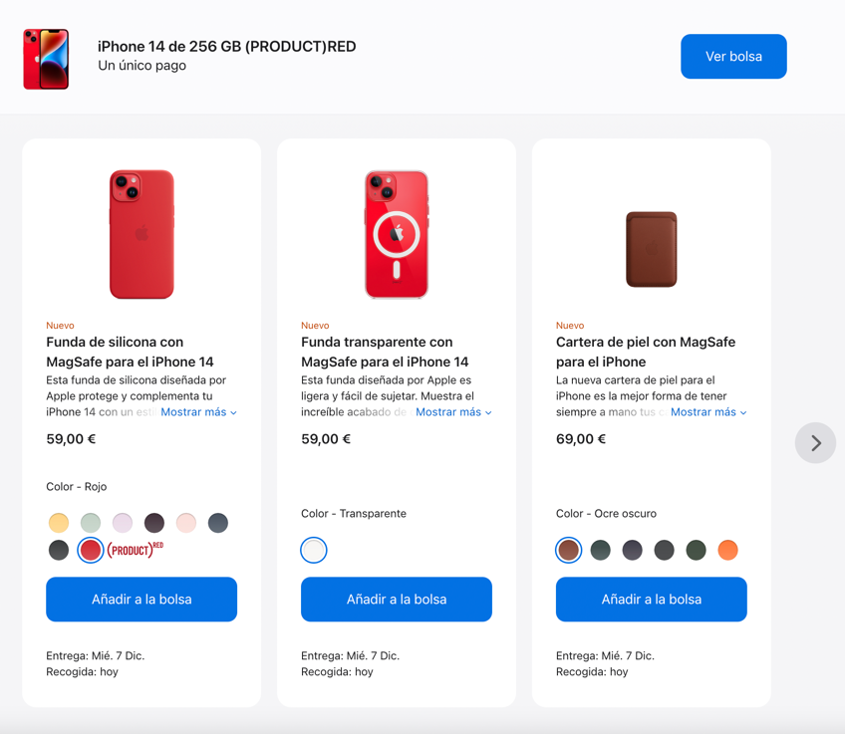This screenshot has height=734, width=846.
Task: Choose the orange leather wallet color
Action: pos(727,550)
